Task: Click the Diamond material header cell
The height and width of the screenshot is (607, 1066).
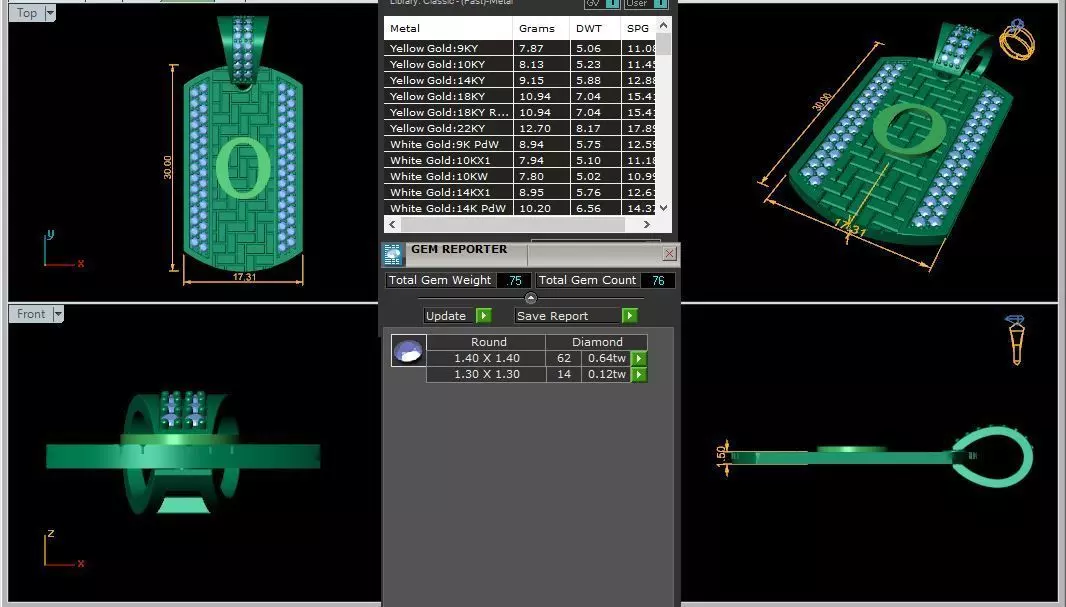Action: coord(597,342)
